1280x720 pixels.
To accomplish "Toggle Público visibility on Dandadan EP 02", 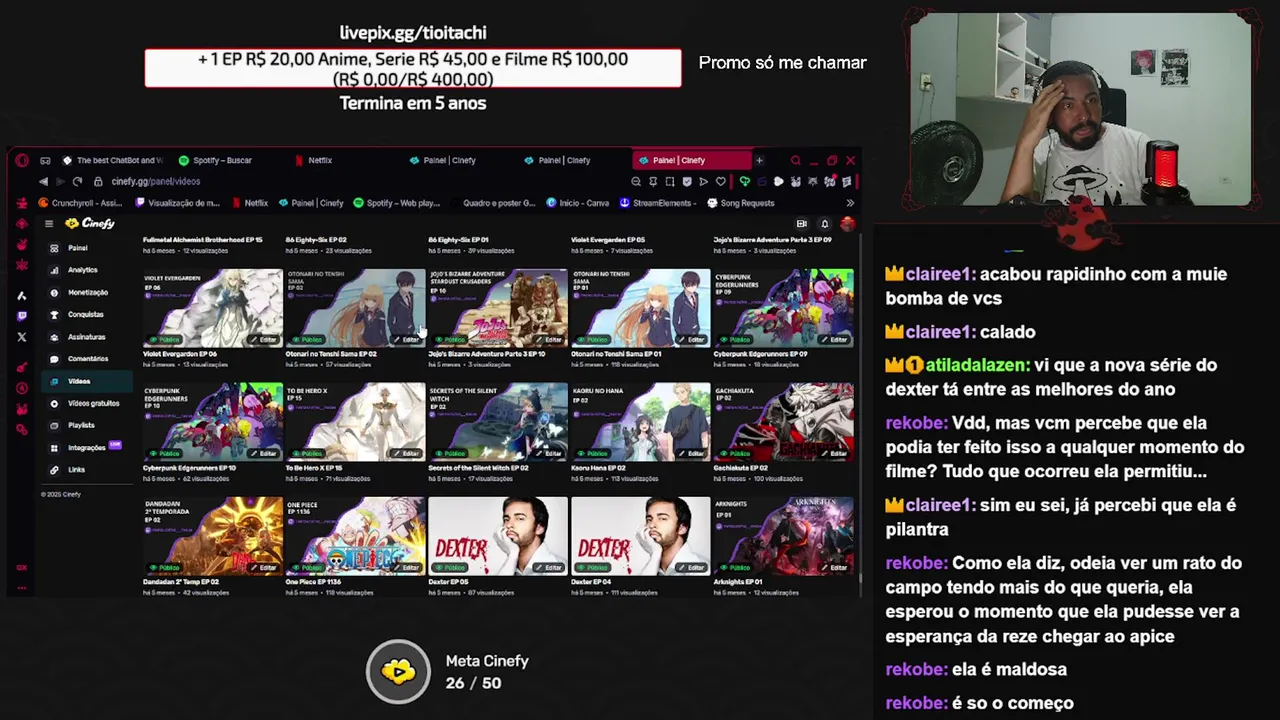I will coord(166,568).
